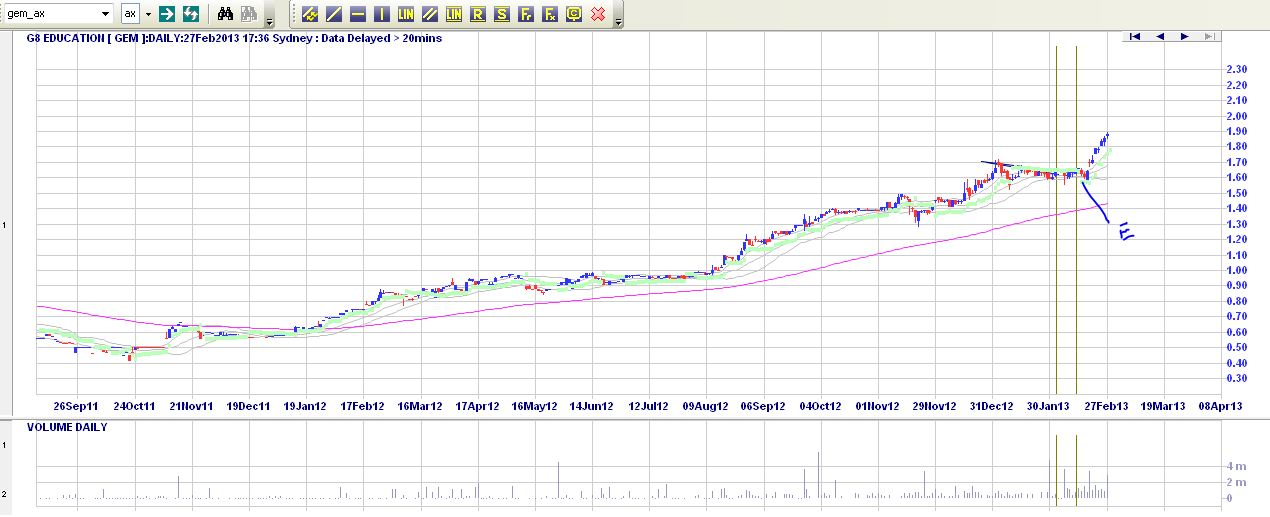The height and width of the screenshot is (517, 1270).
Task: Click in the ax exchange field
Action: click(130, 14)
